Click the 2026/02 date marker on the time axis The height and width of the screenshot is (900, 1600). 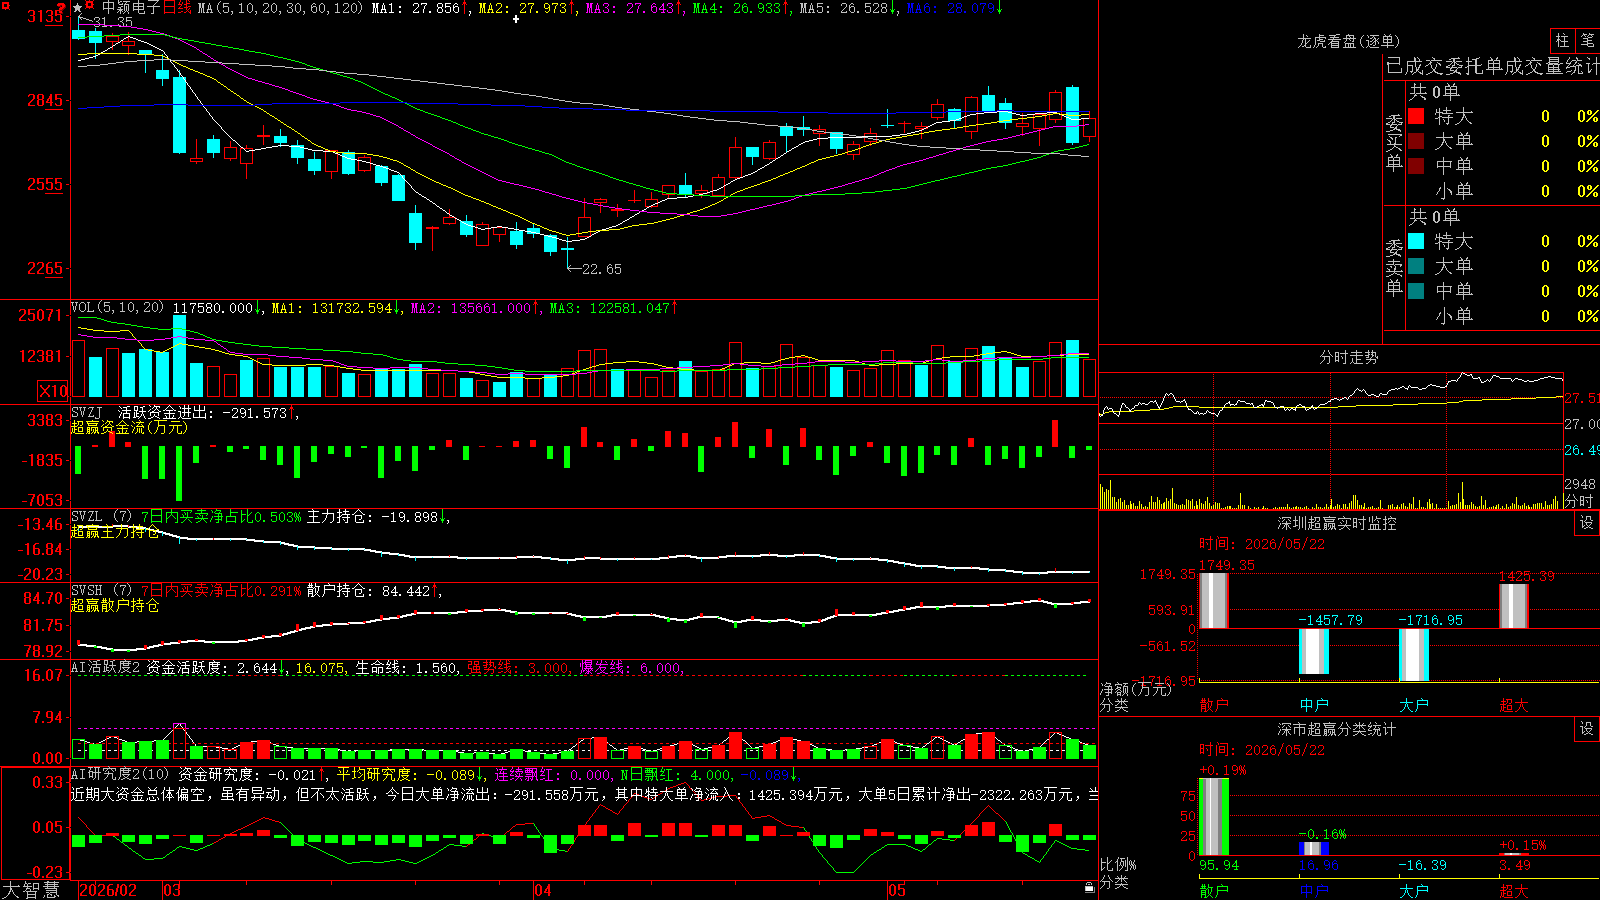(x=108, y=890)
